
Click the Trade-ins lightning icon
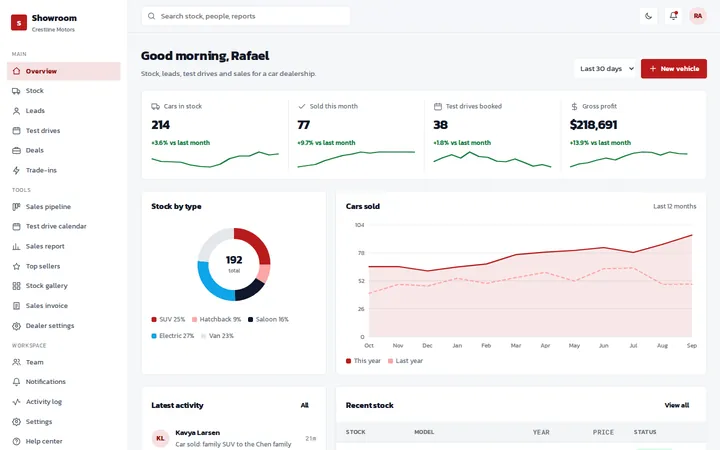[17, 170]
